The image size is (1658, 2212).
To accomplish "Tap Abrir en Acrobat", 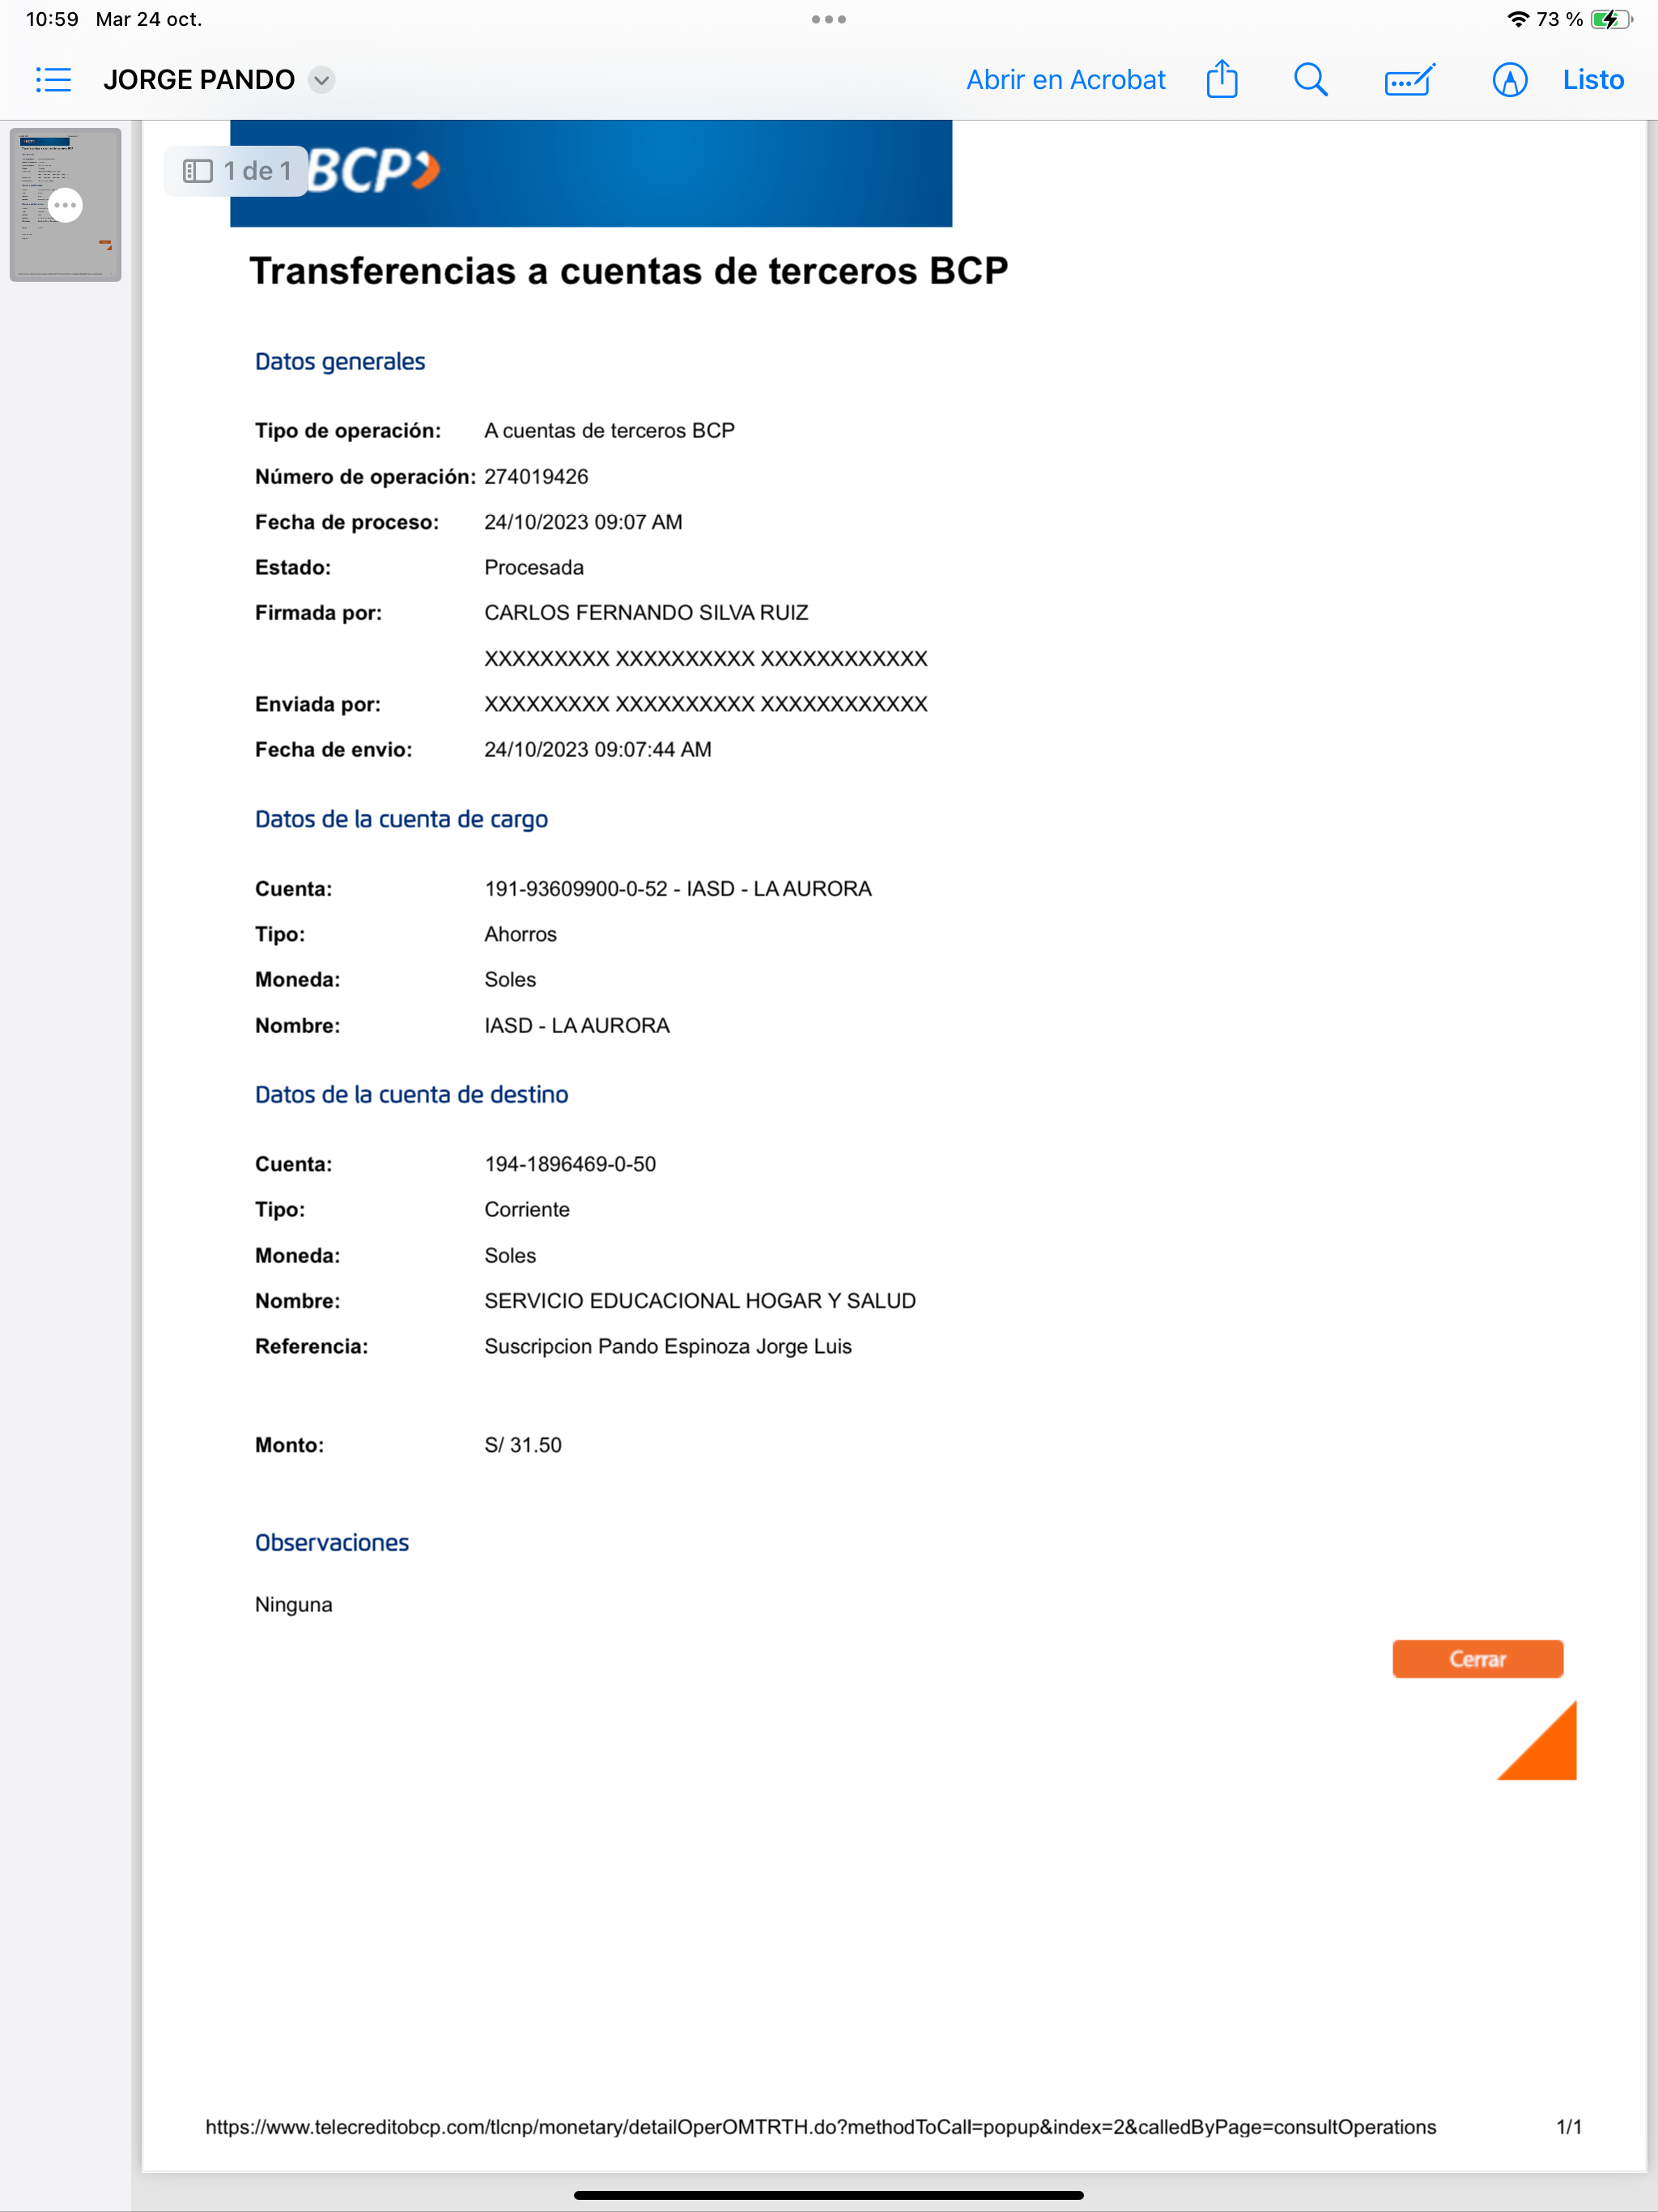I will click(1065, 80).
